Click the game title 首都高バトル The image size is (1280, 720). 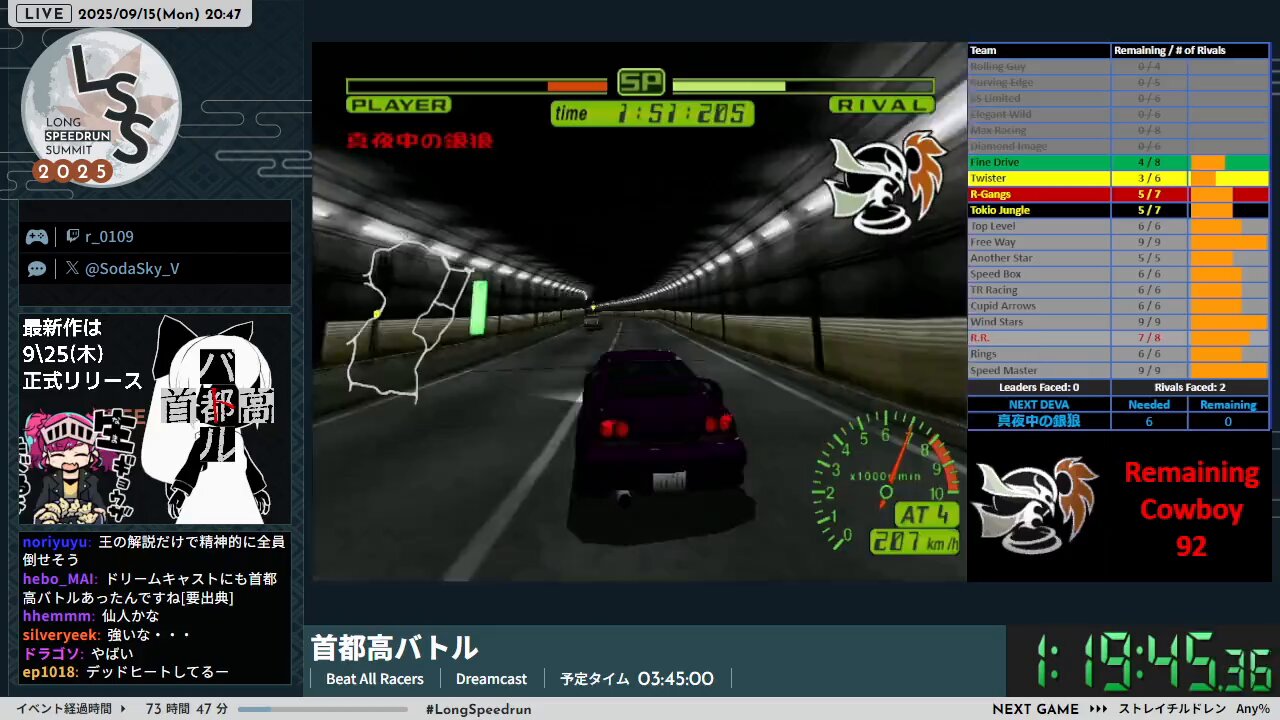(394, 648)
